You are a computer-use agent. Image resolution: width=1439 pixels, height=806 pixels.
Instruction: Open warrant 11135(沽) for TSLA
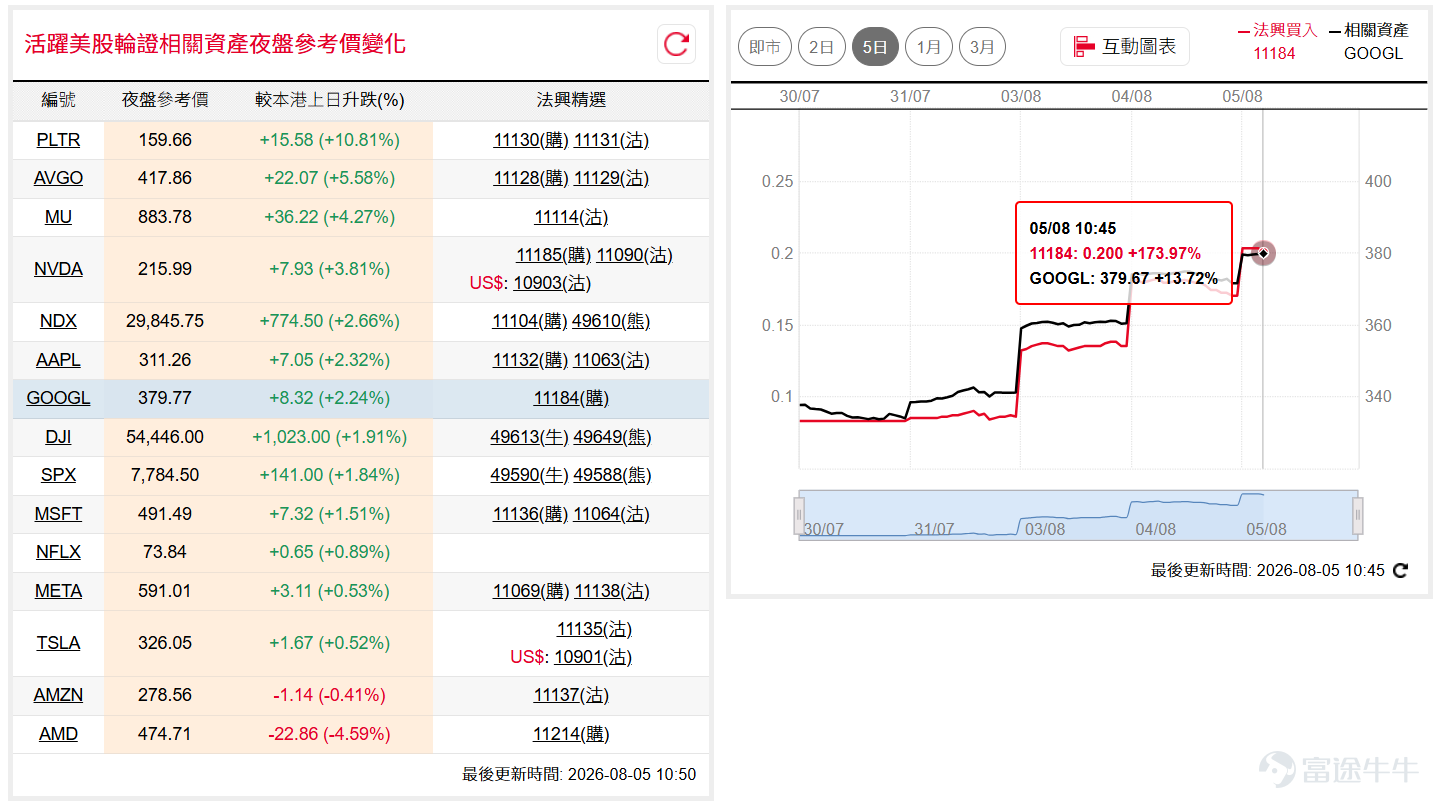[x=594, y=629]
